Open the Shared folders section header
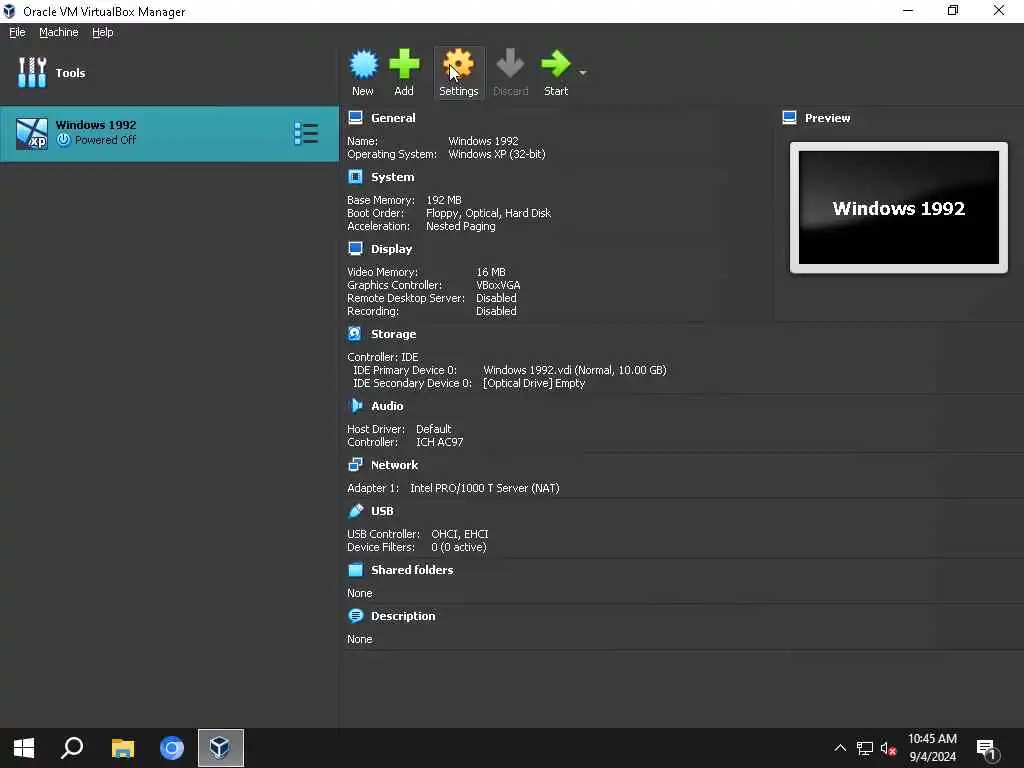The width and height of the screenshot is (1024, 768). point(412,570)
